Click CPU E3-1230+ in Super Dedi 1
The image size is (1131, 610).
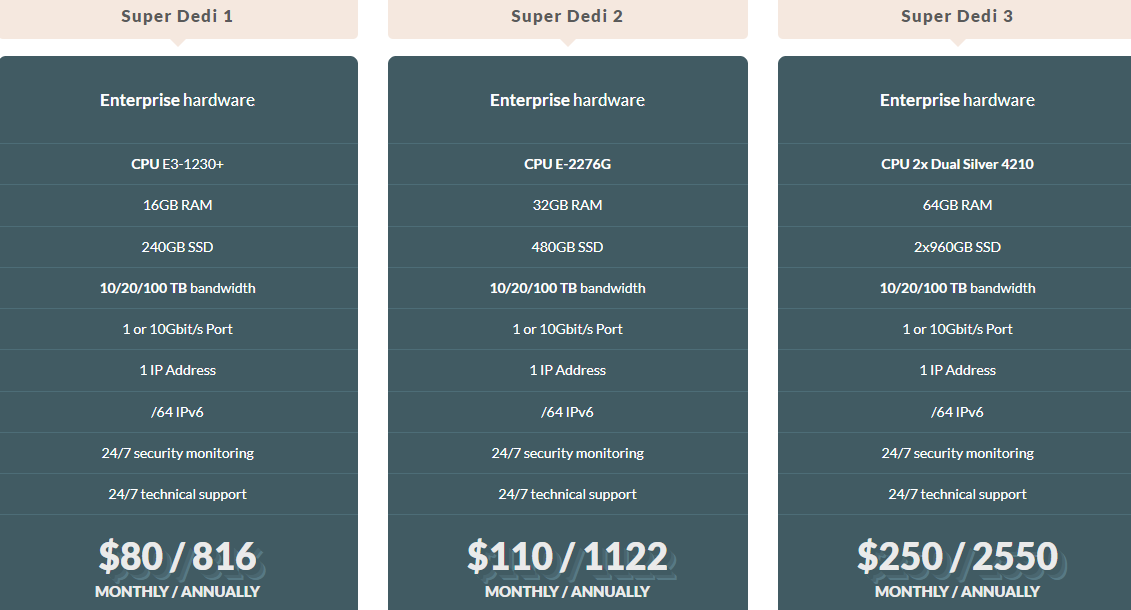(x=177, y=164)
